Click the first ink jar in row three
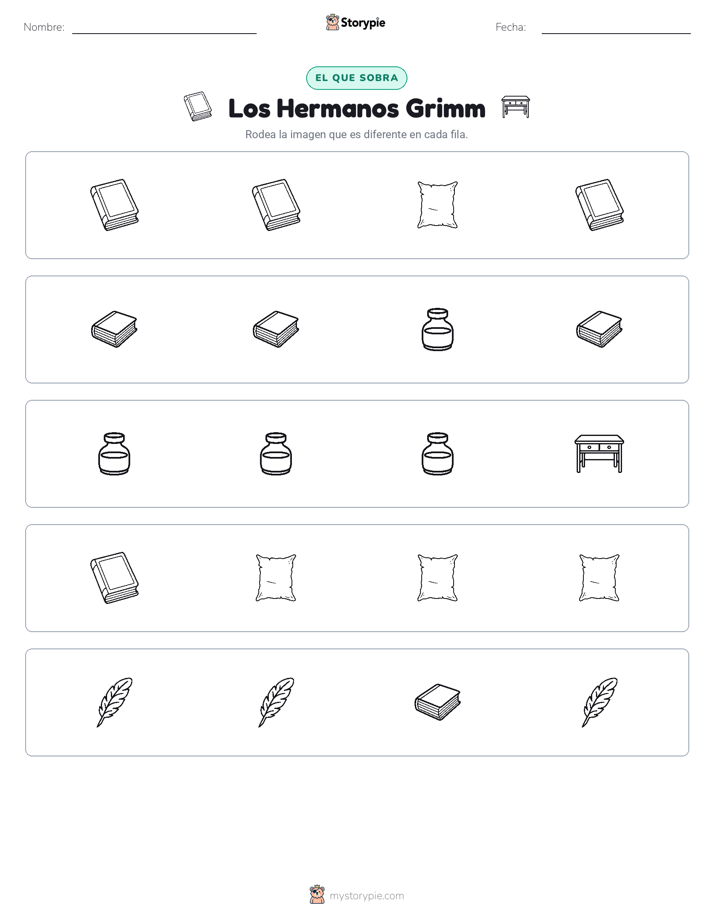 tap(114, 454)
